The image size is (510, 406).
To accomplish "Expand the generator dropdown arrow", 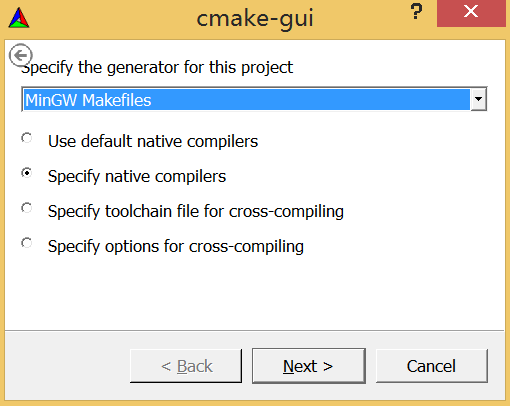I will [x=479, y=99].
